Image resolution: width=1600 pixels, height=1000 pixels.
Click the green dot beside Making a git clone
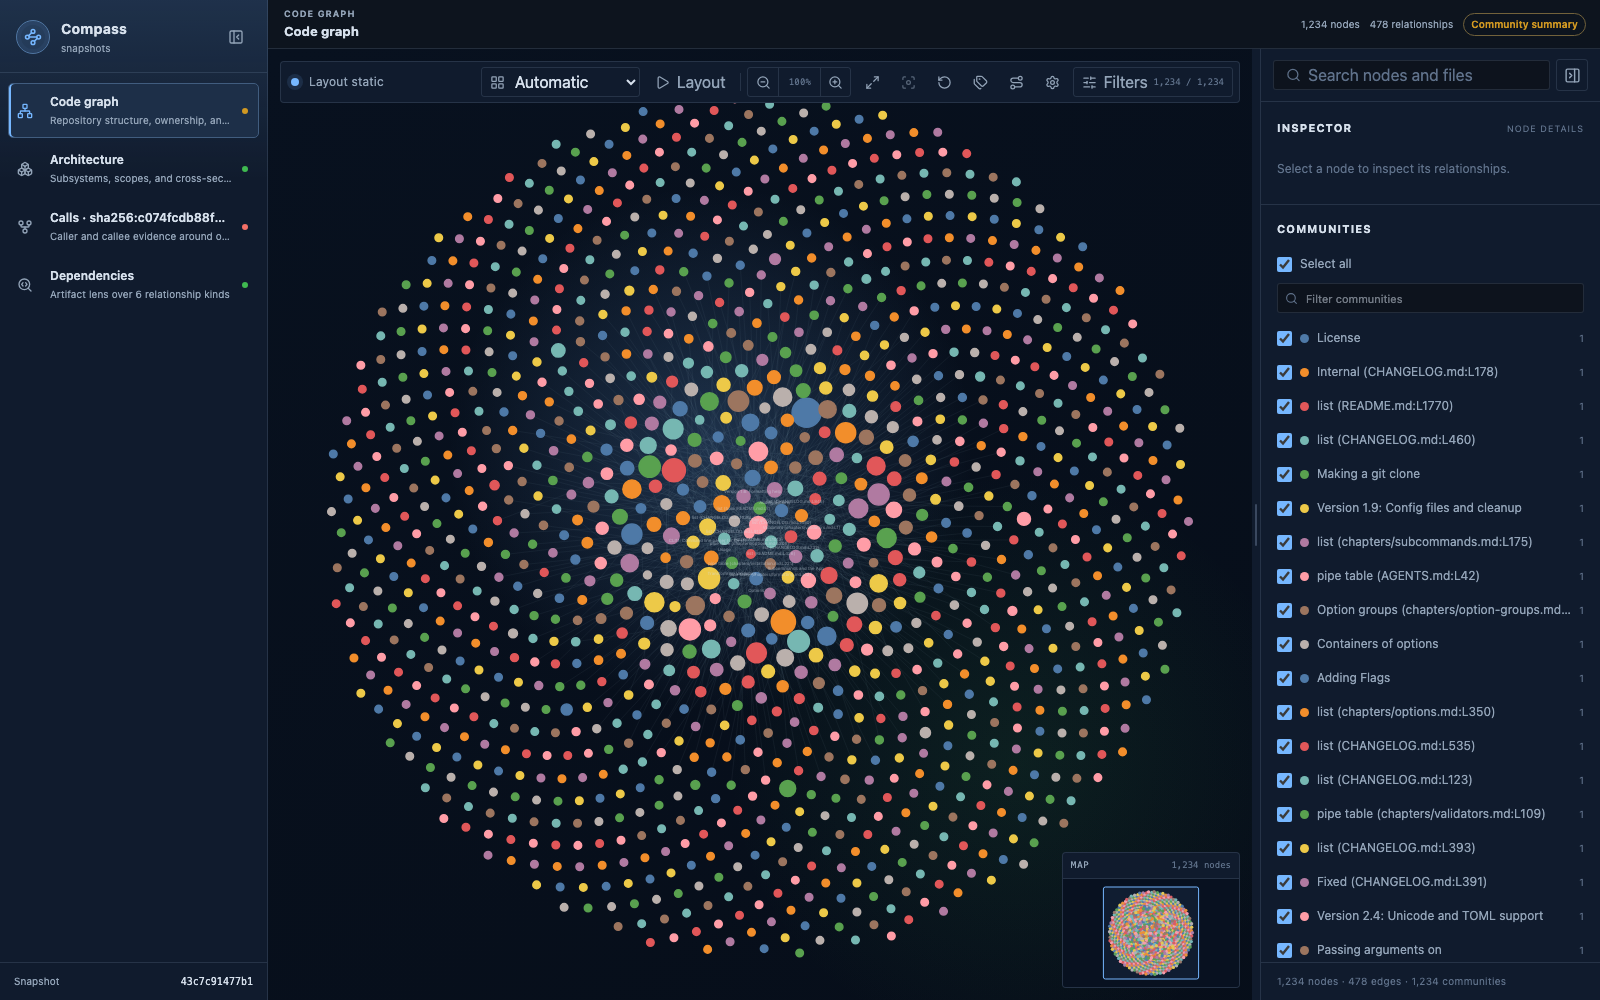tap(1304, 474)
